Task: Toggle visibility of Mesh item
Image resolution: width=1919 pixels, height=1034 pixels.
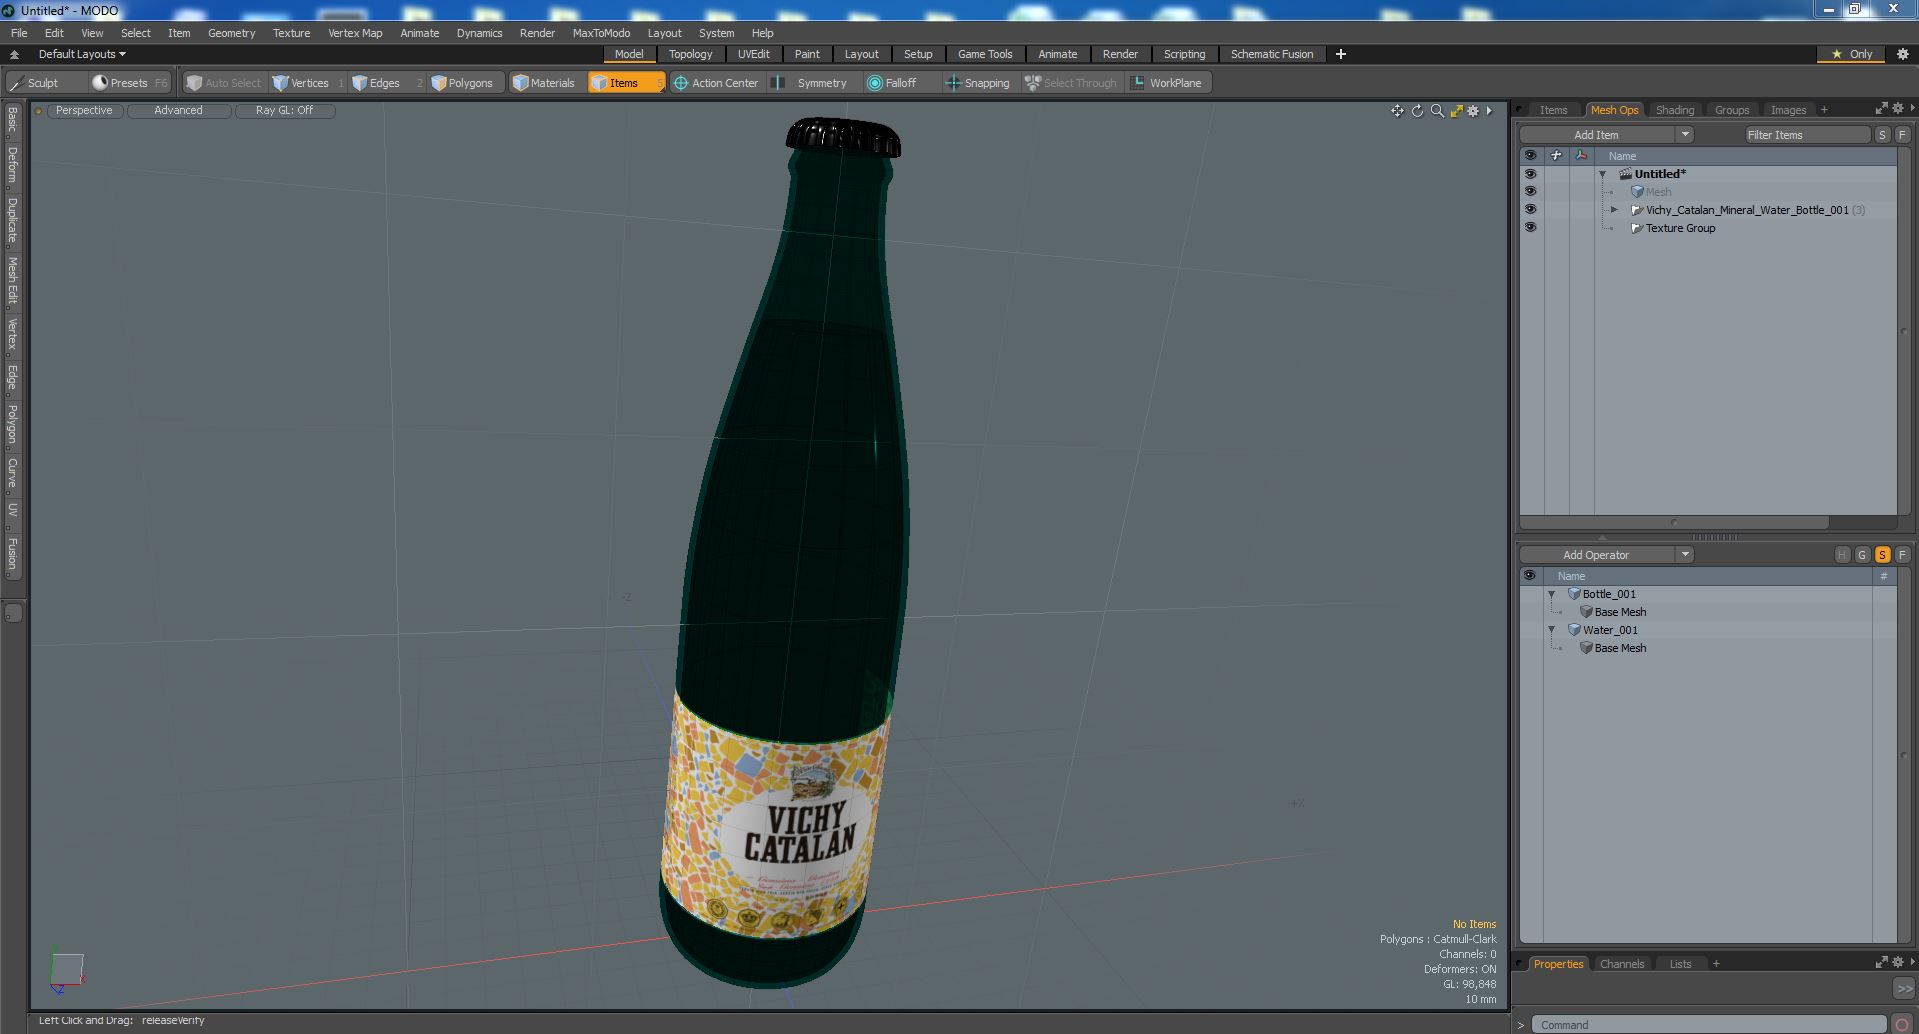Action: pos(1530,192)
